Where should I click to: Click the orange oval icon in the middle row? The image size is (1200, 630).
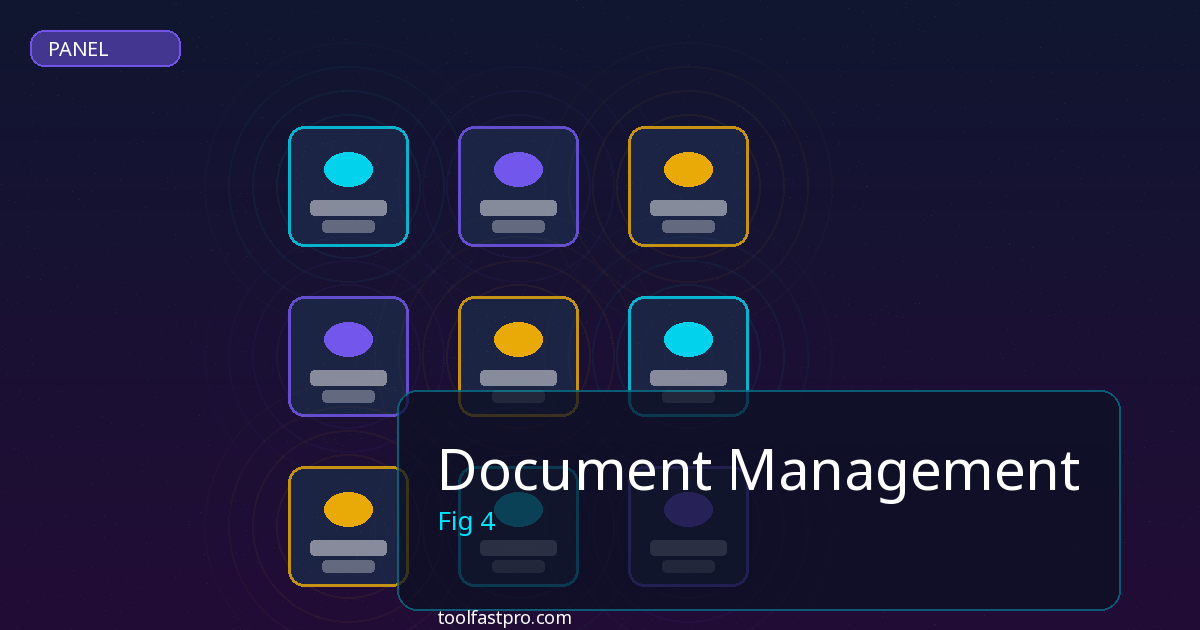pos(518,339)
